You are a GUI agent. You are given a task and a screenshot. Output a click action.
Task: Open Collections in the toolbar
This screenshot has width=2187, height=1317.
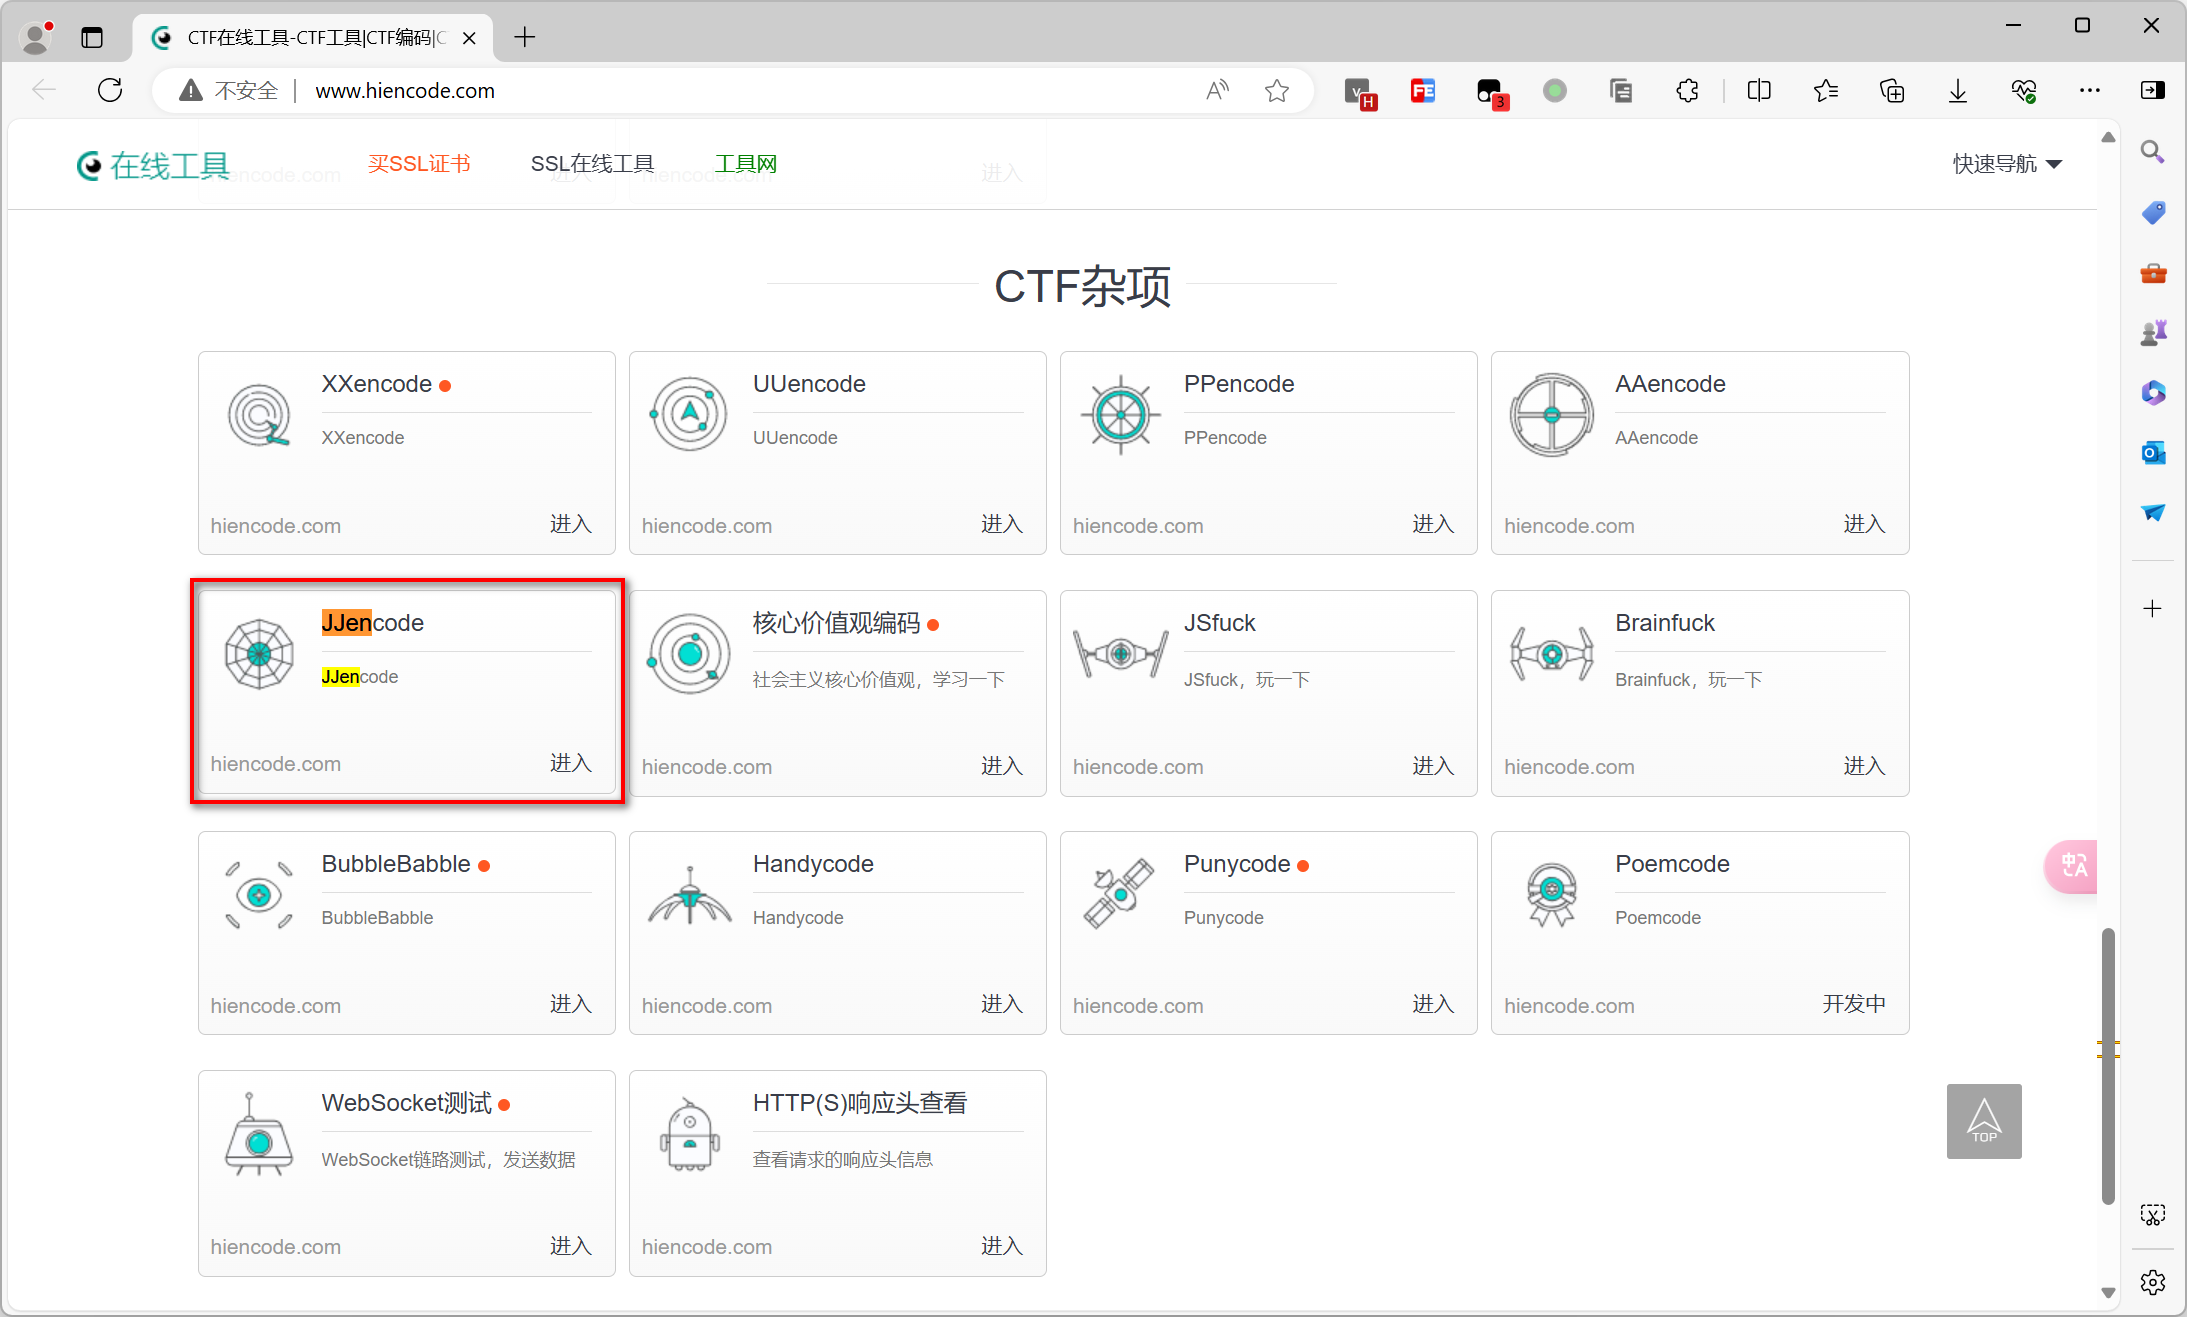tap(1891, 90)
